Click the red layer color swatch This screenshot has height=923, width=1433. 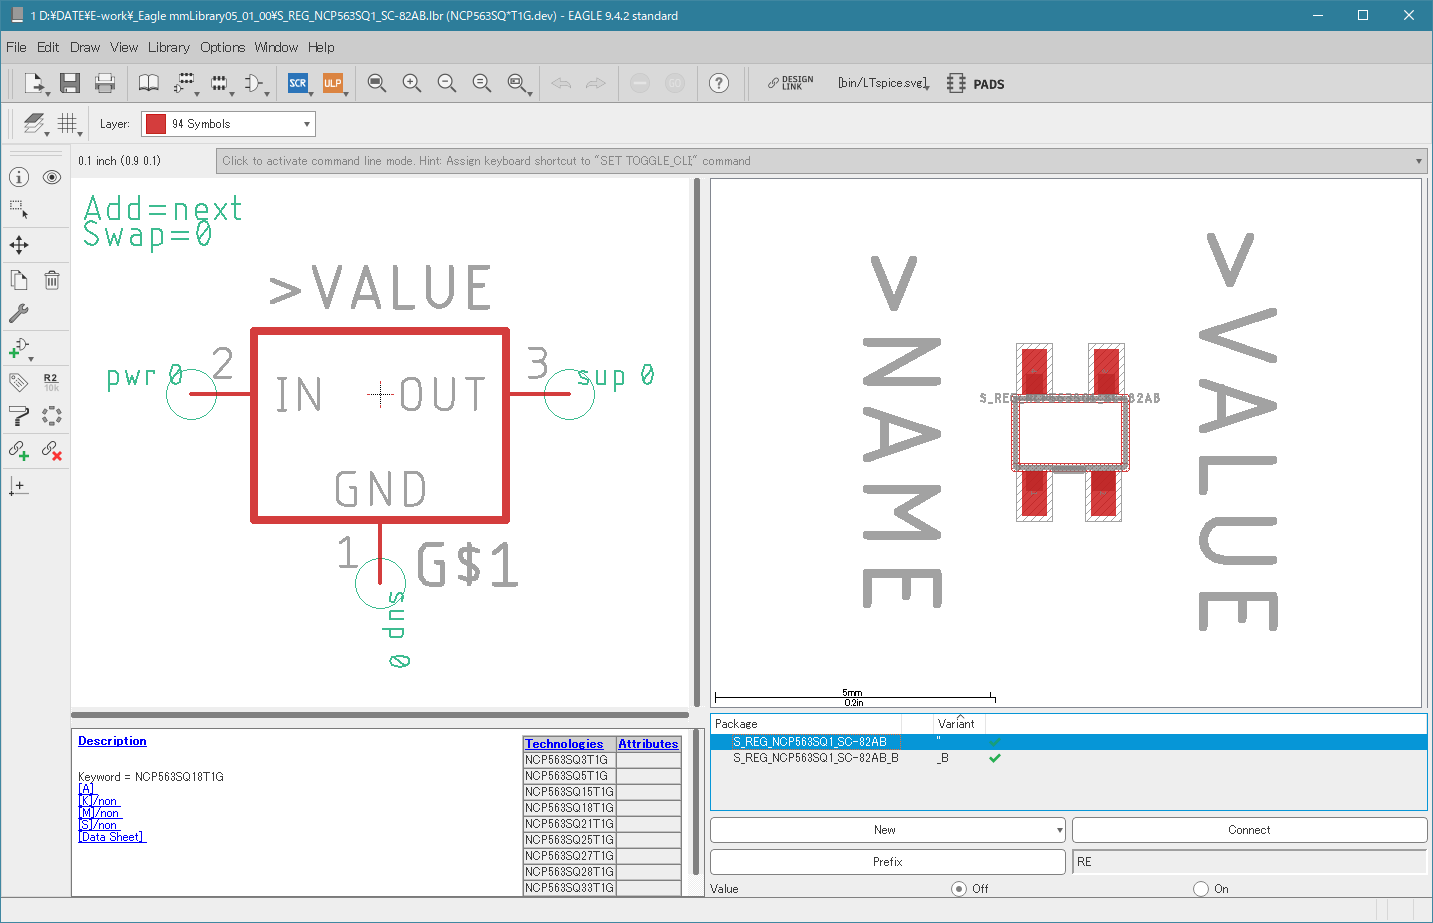tap(155, 124)
